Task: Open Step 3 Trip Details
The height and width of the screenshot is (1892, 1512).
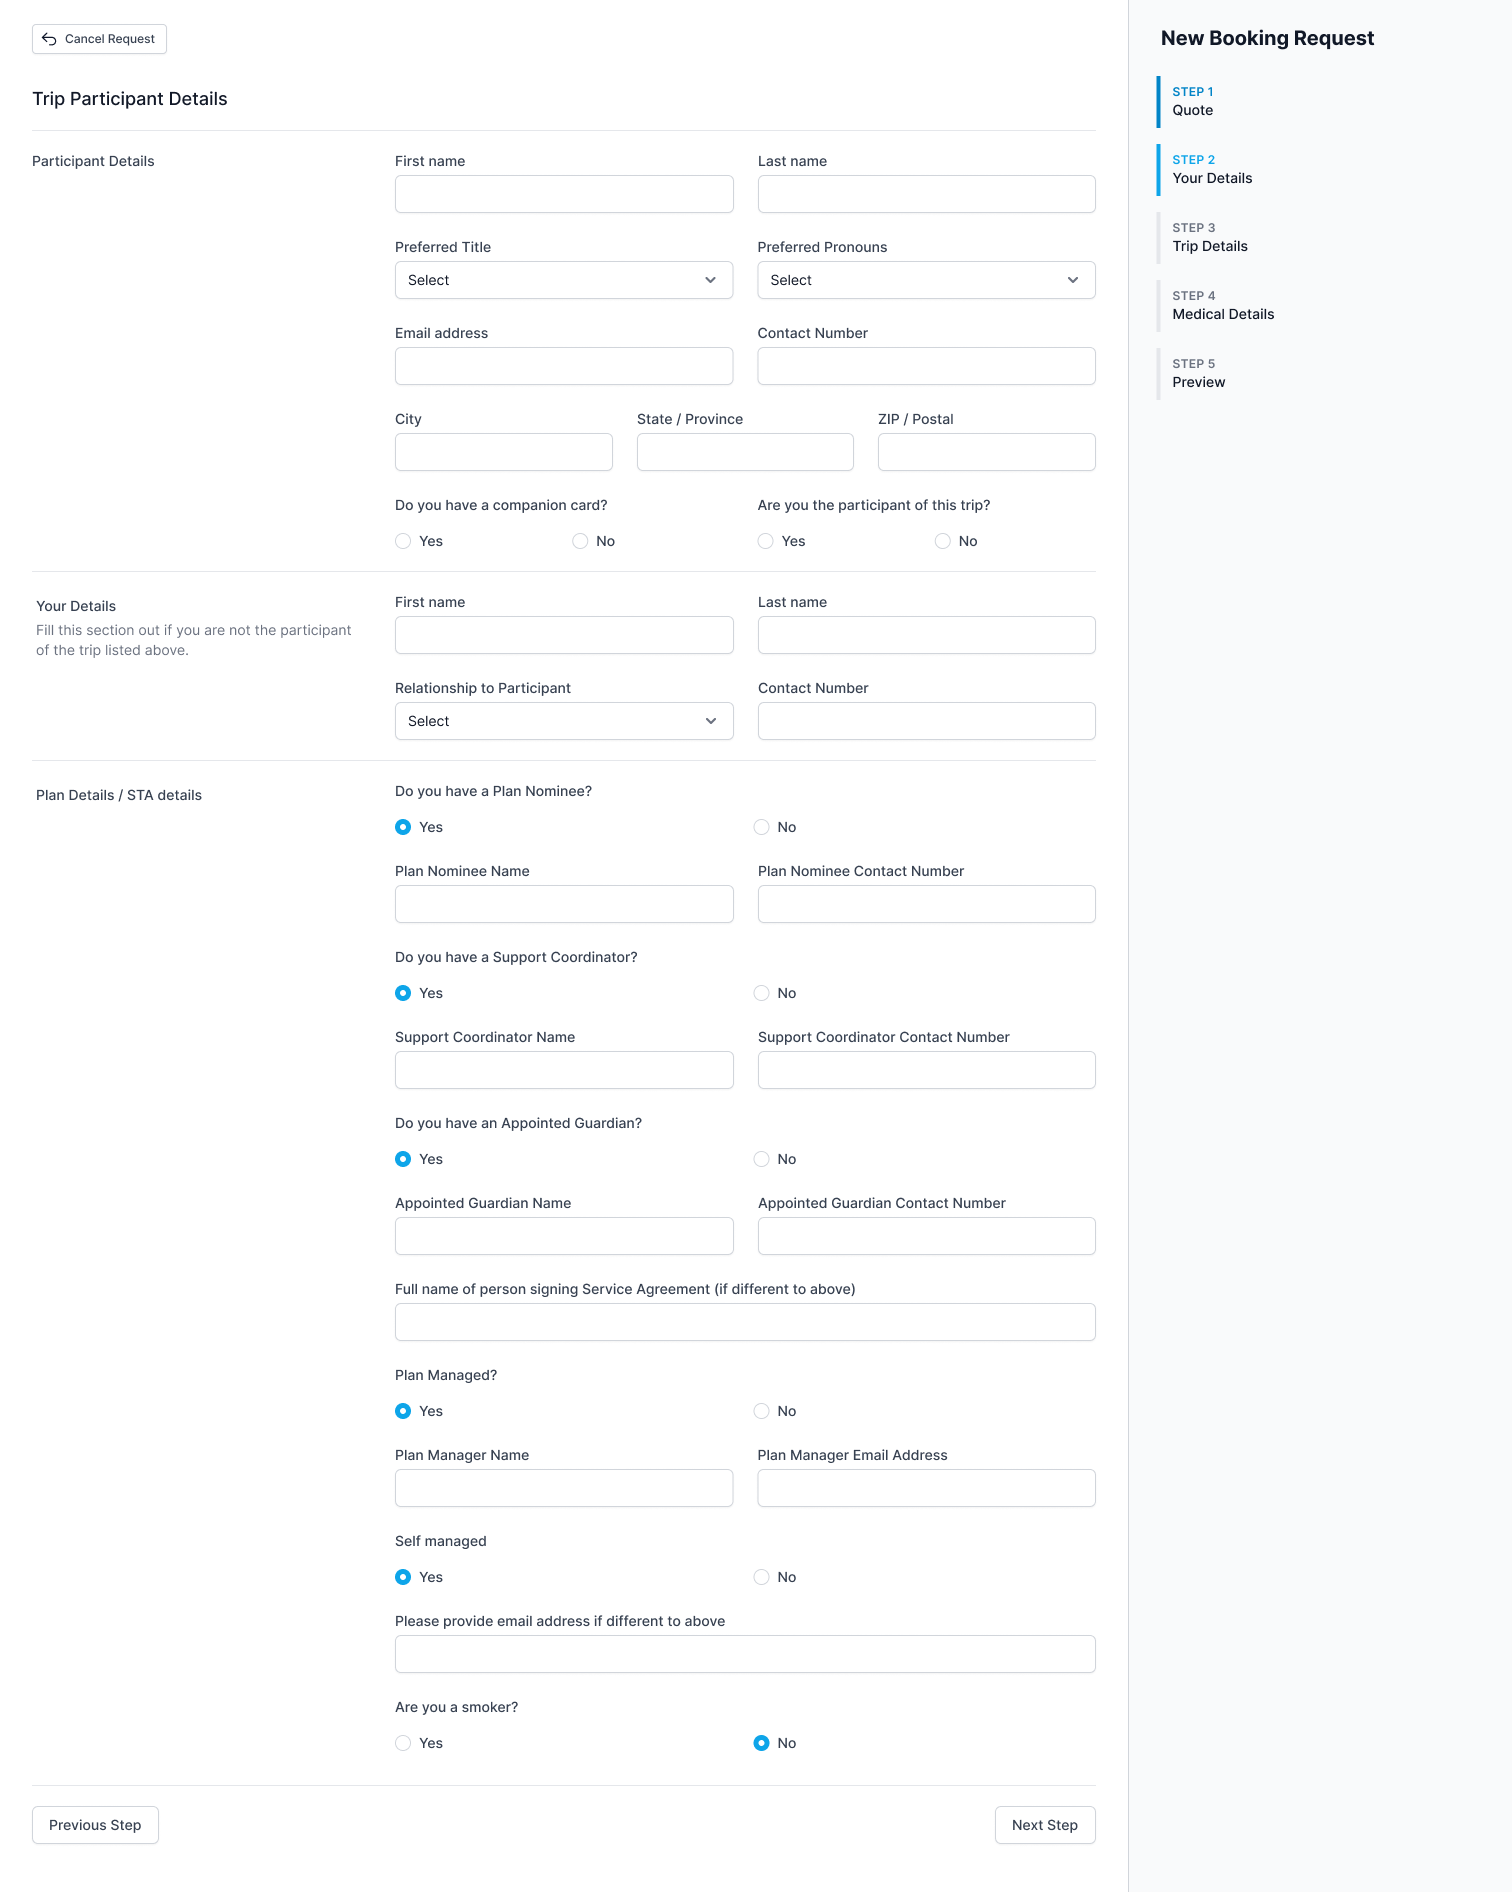Action: click(1210, 237)
